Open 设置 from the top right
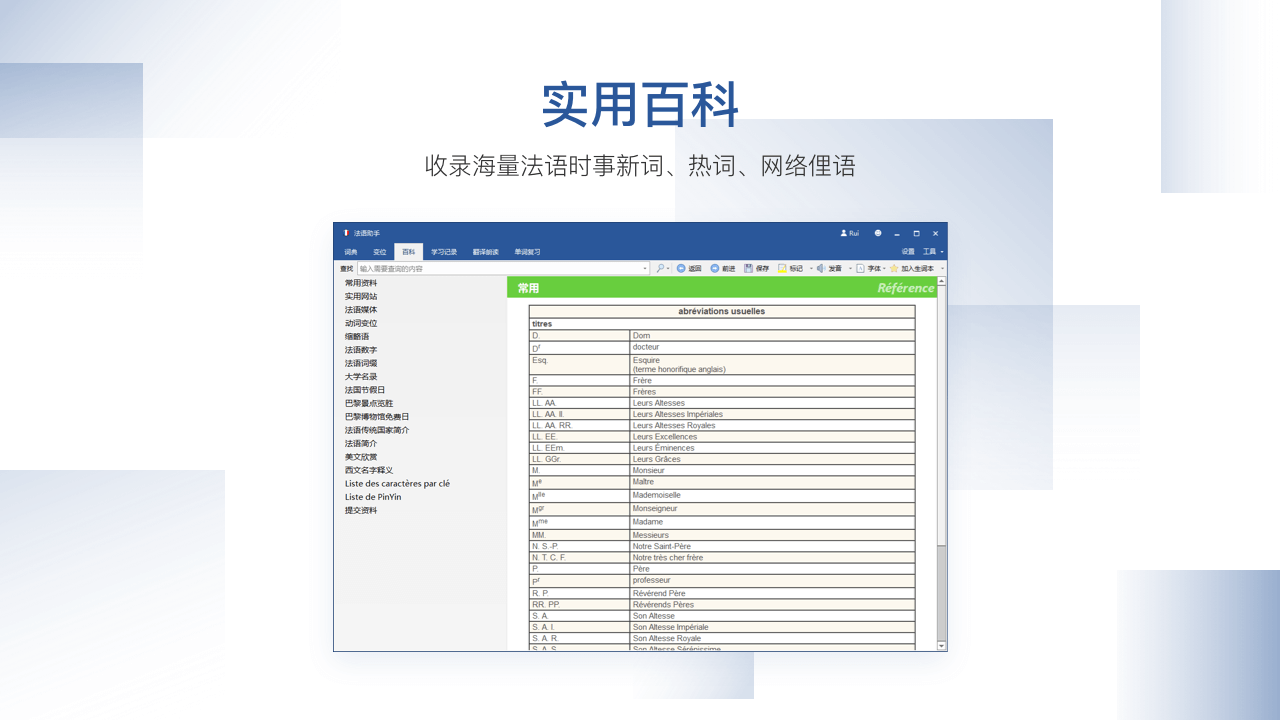 [908, 251]
